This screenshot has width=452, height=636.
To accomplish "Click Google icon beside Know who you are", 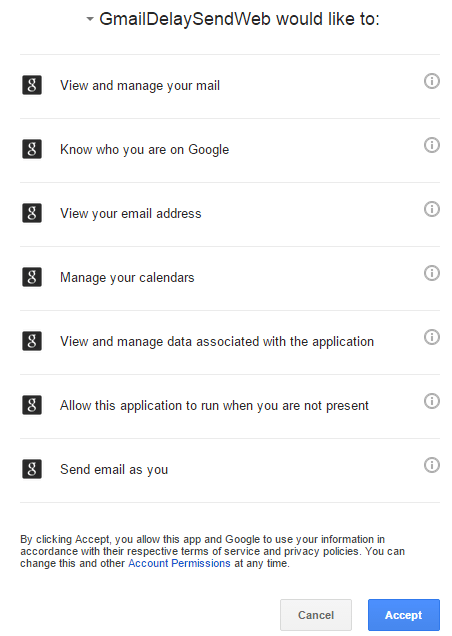I will click(32, 149).
